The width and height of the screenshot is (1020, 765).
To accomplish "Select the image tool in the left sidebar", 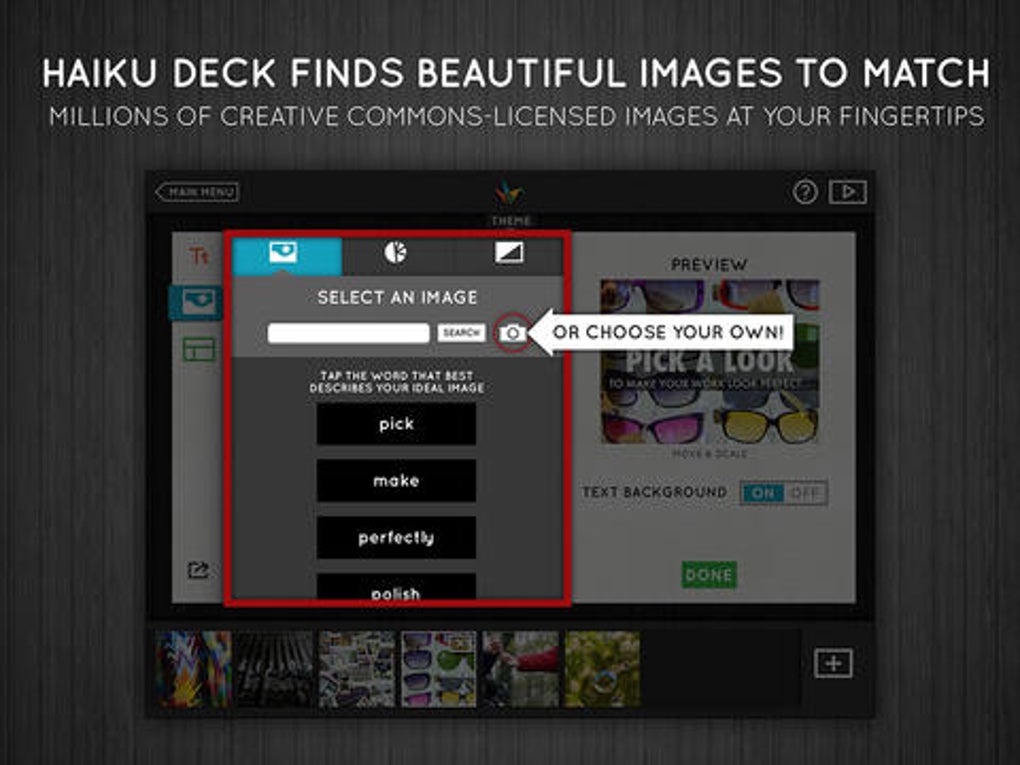I will [x=196, y=303].
